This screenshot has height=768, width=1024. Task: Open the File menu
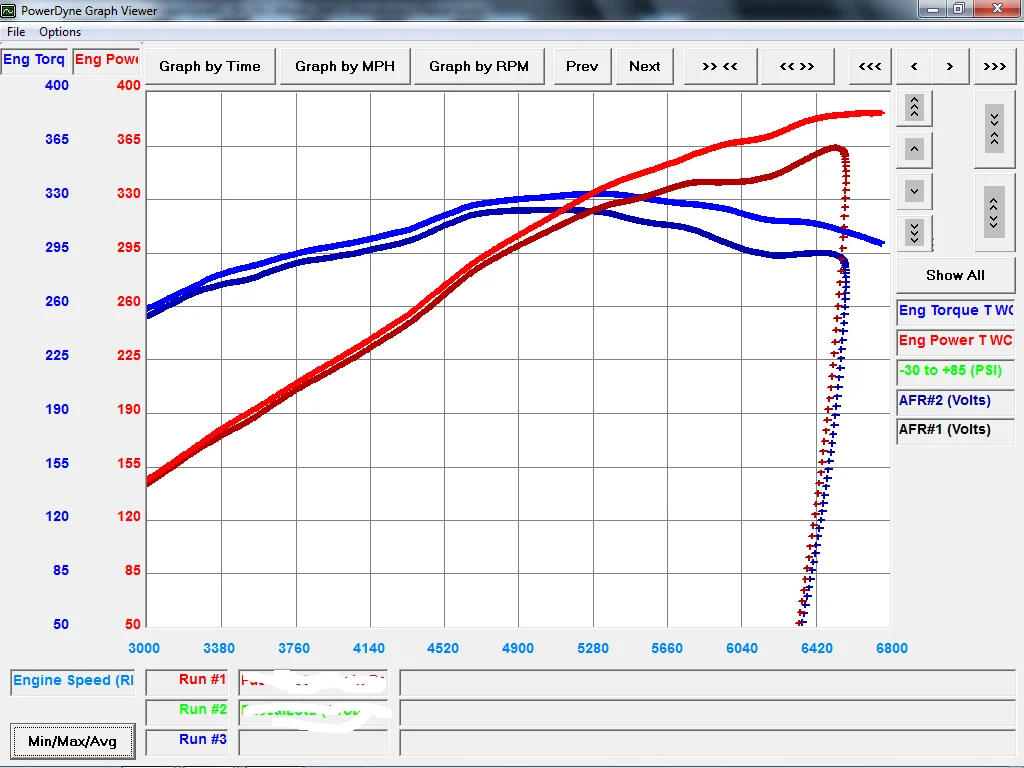click(16, 32)
